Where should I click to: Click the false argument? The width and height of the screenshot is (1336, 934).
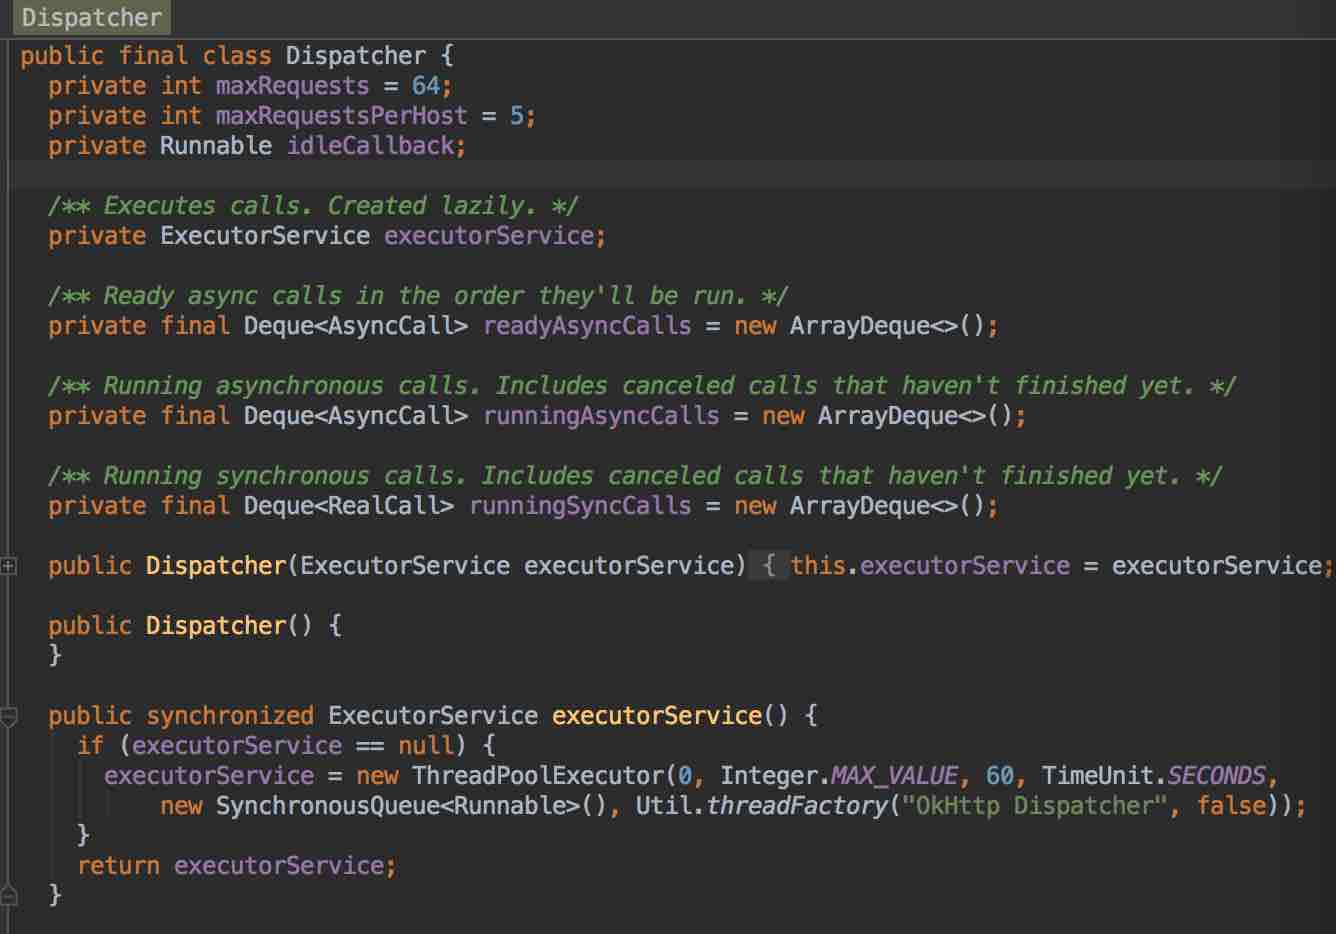click(x=1231, y=806)
